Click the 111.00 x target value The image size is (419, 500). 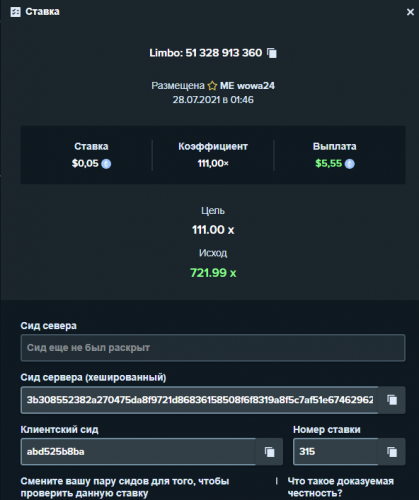point(213,230)
